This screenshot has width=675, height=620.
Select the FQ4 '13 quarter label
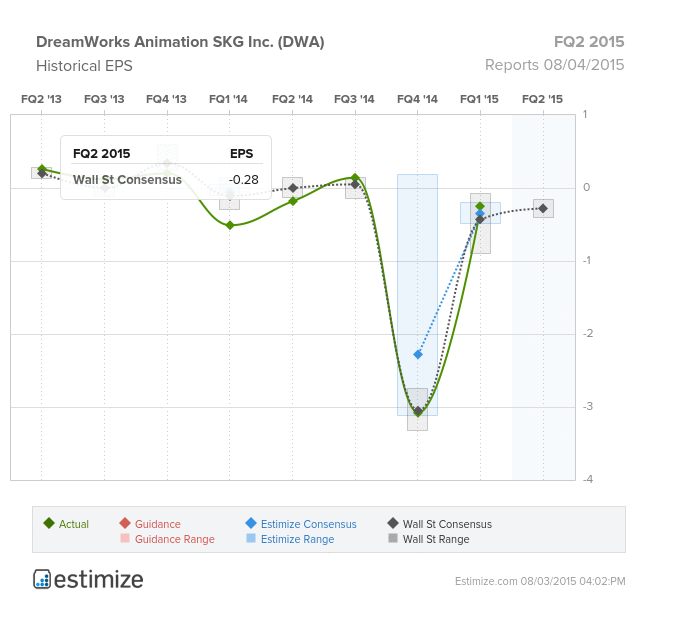(x=167, y=99)
